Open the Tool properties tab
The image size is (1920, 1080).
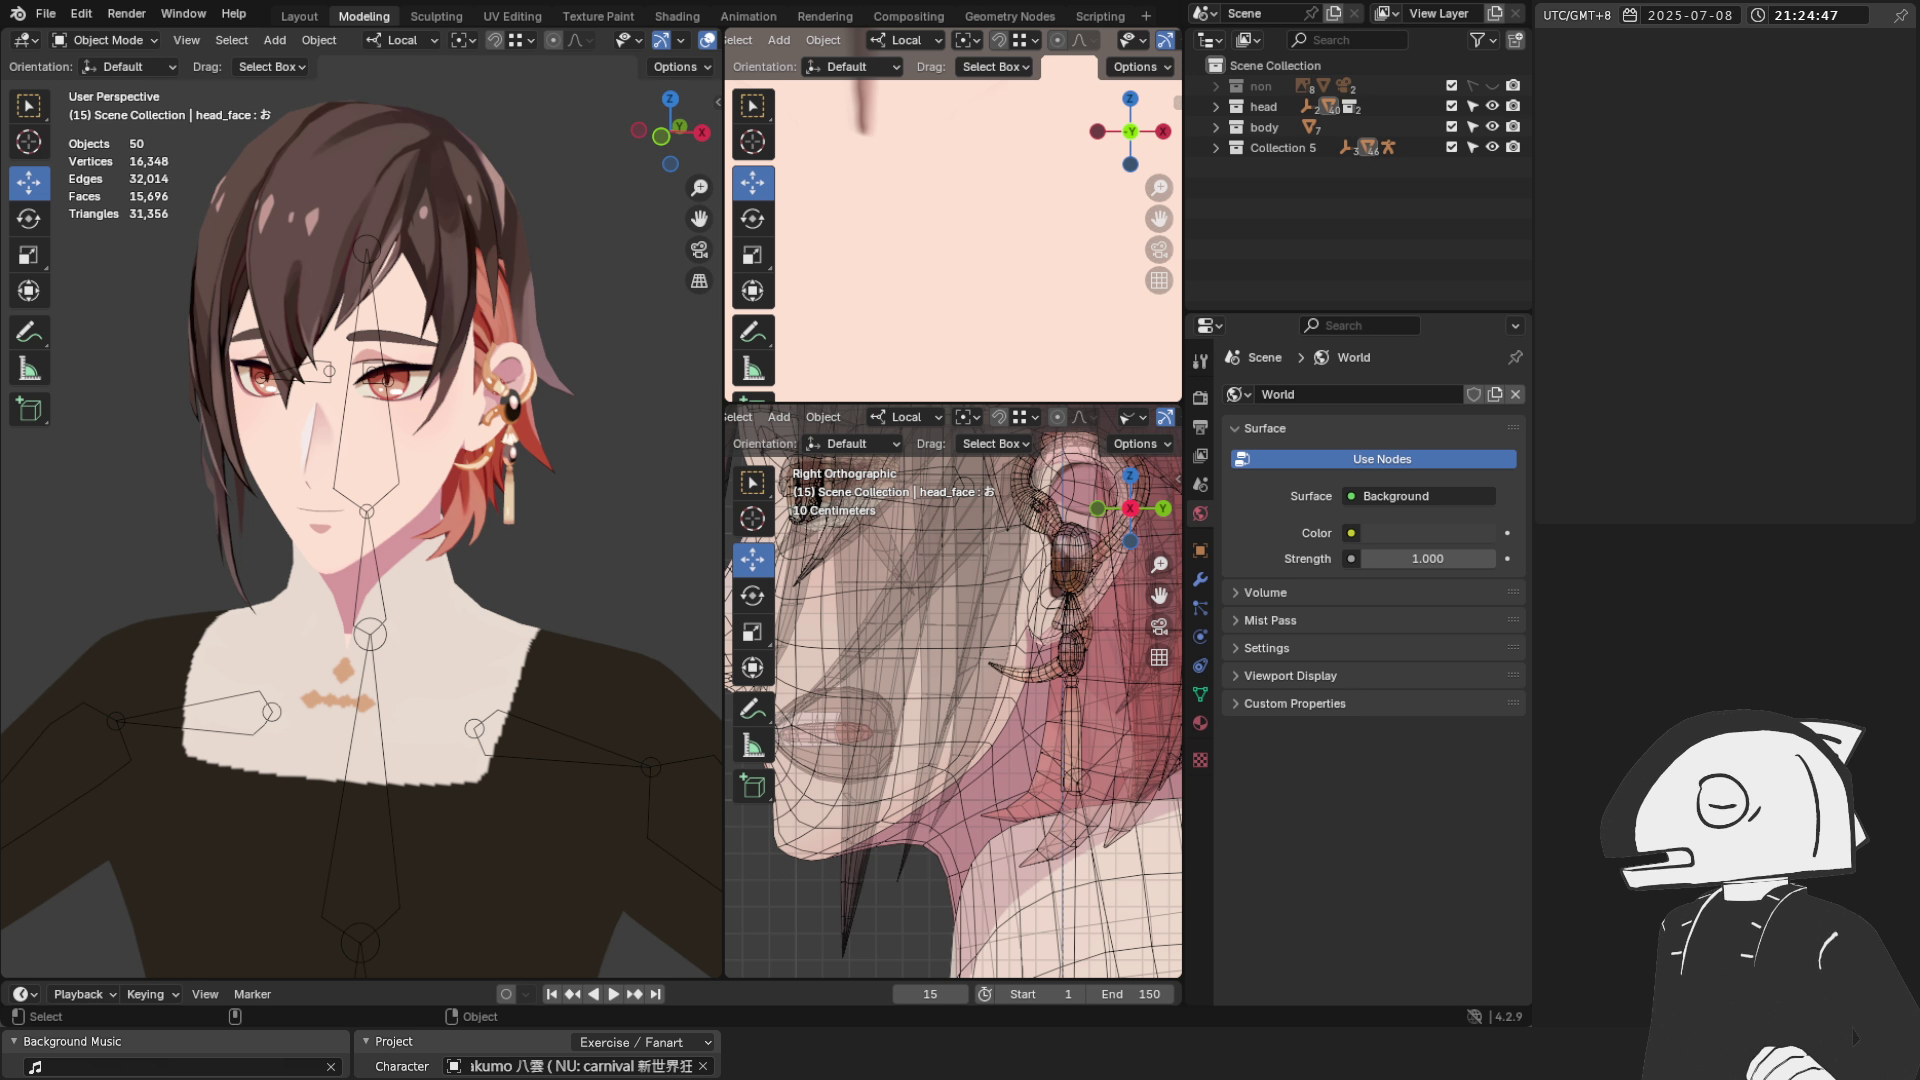[x=1200, y=361]
